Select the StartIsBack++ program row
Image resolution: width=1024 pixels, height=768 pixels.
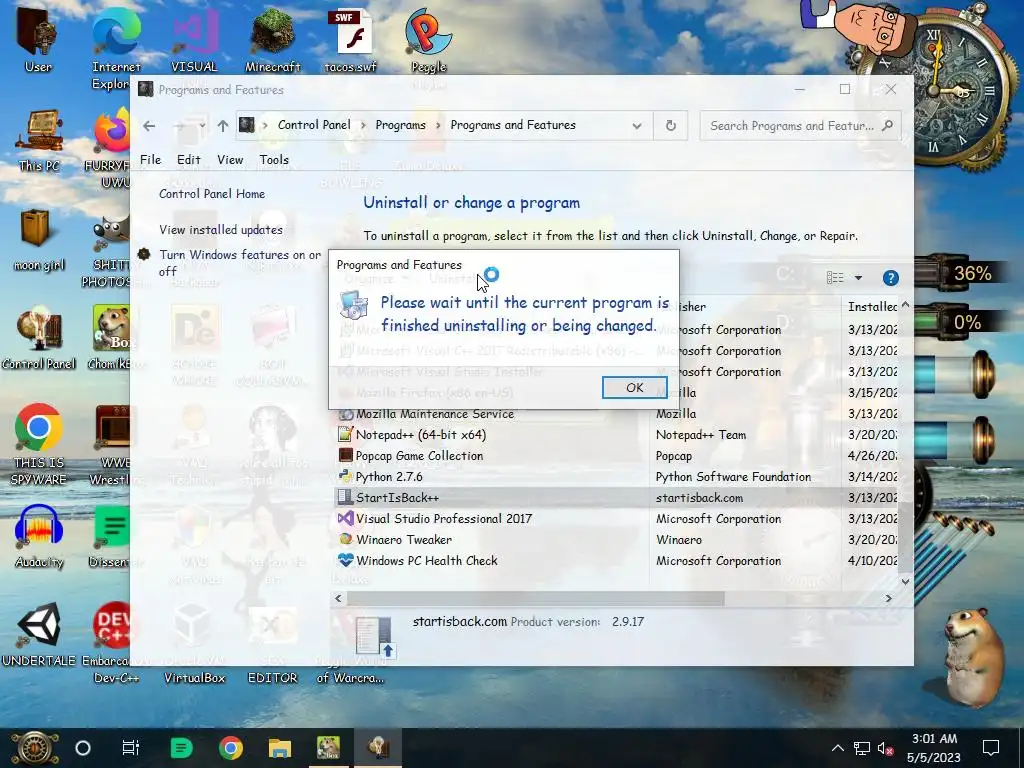pyautogui.click(x=616, y=498)
